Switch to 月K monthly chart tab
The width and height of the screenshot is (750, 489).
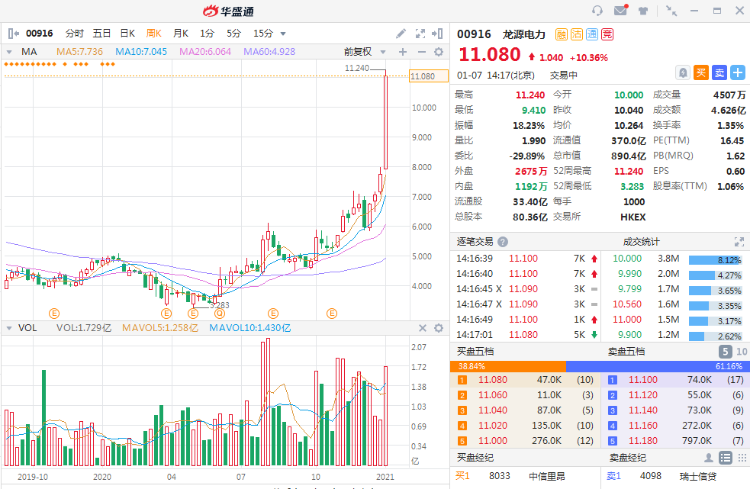pyautogui.click(x=180, y=33)
